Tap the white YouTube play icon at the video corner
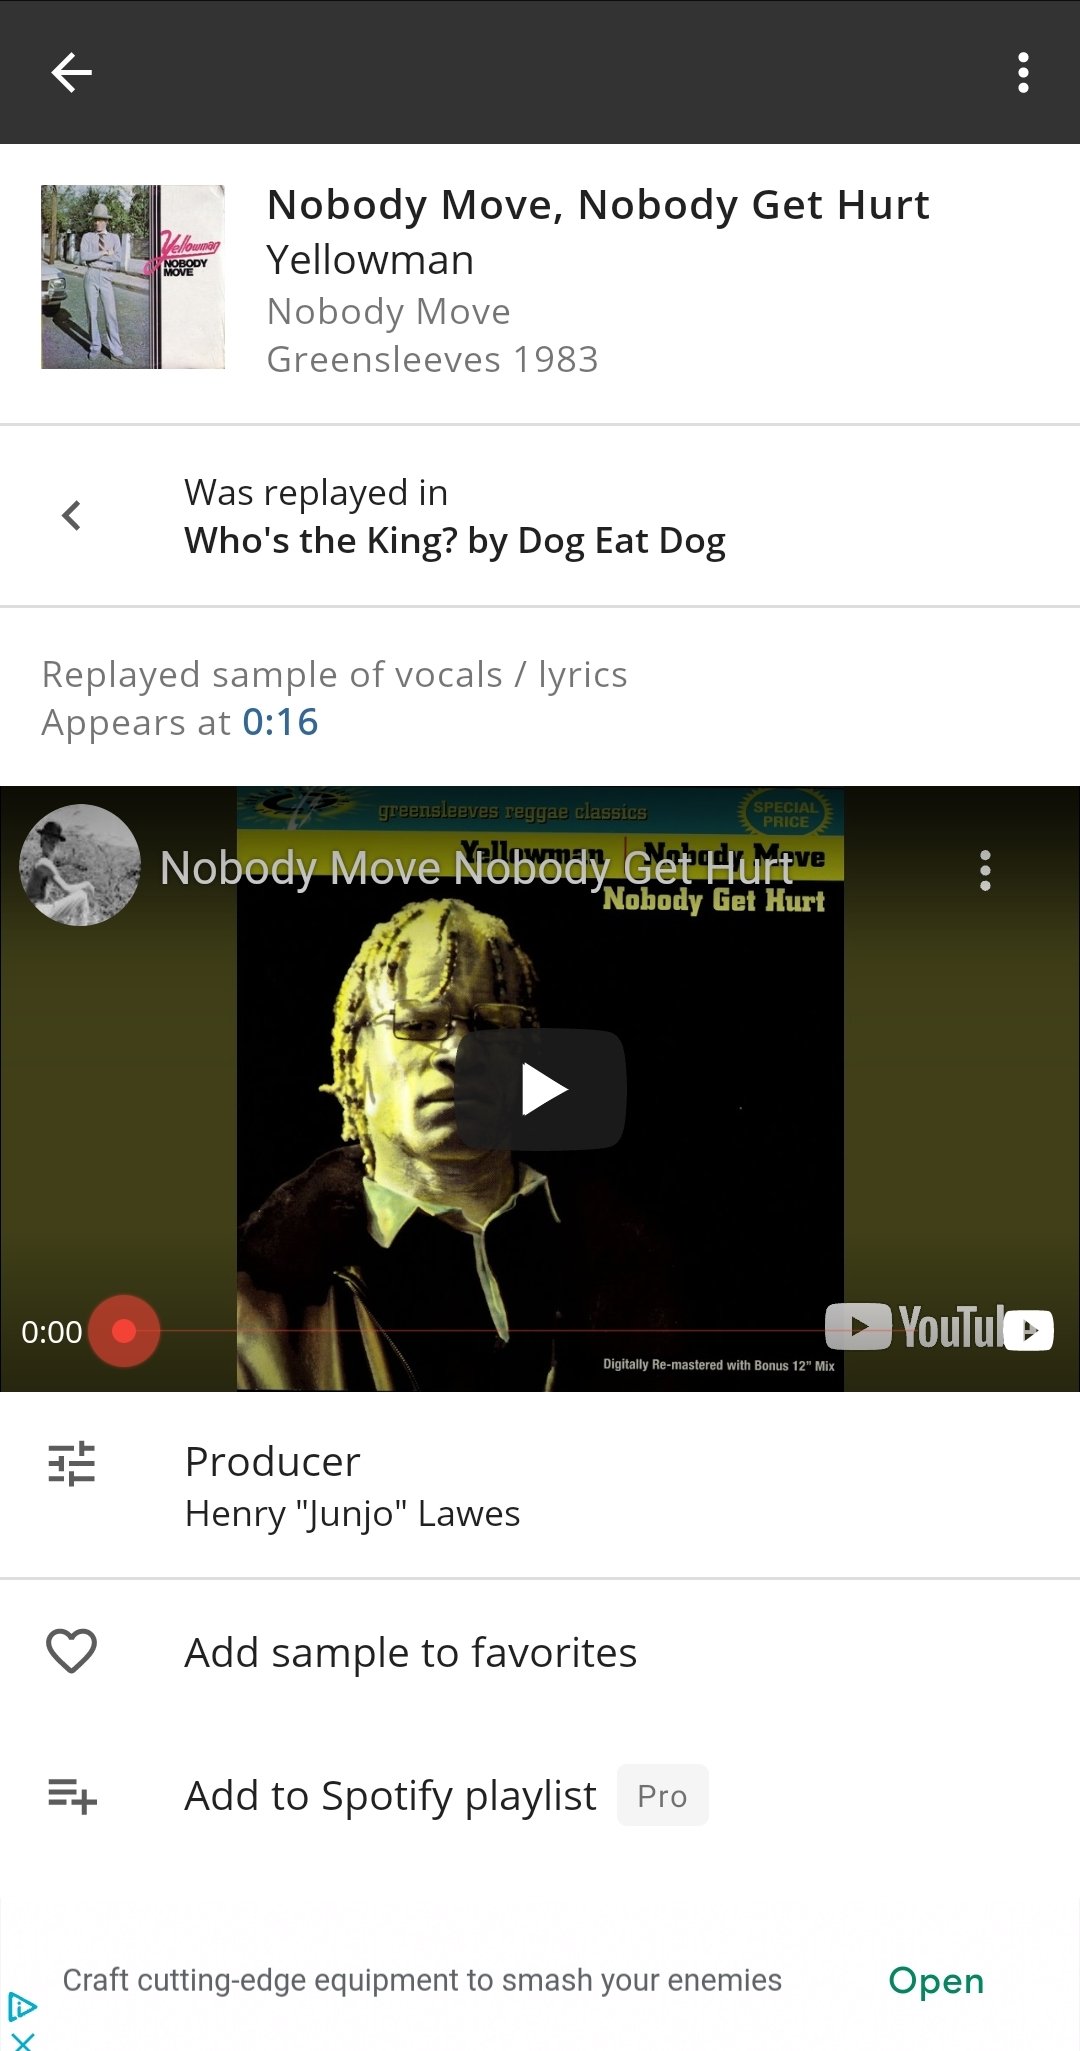Image resolution: width=1080 pixels, height=2051 pixels. pyautogui.click(x=1029, y=1330)
